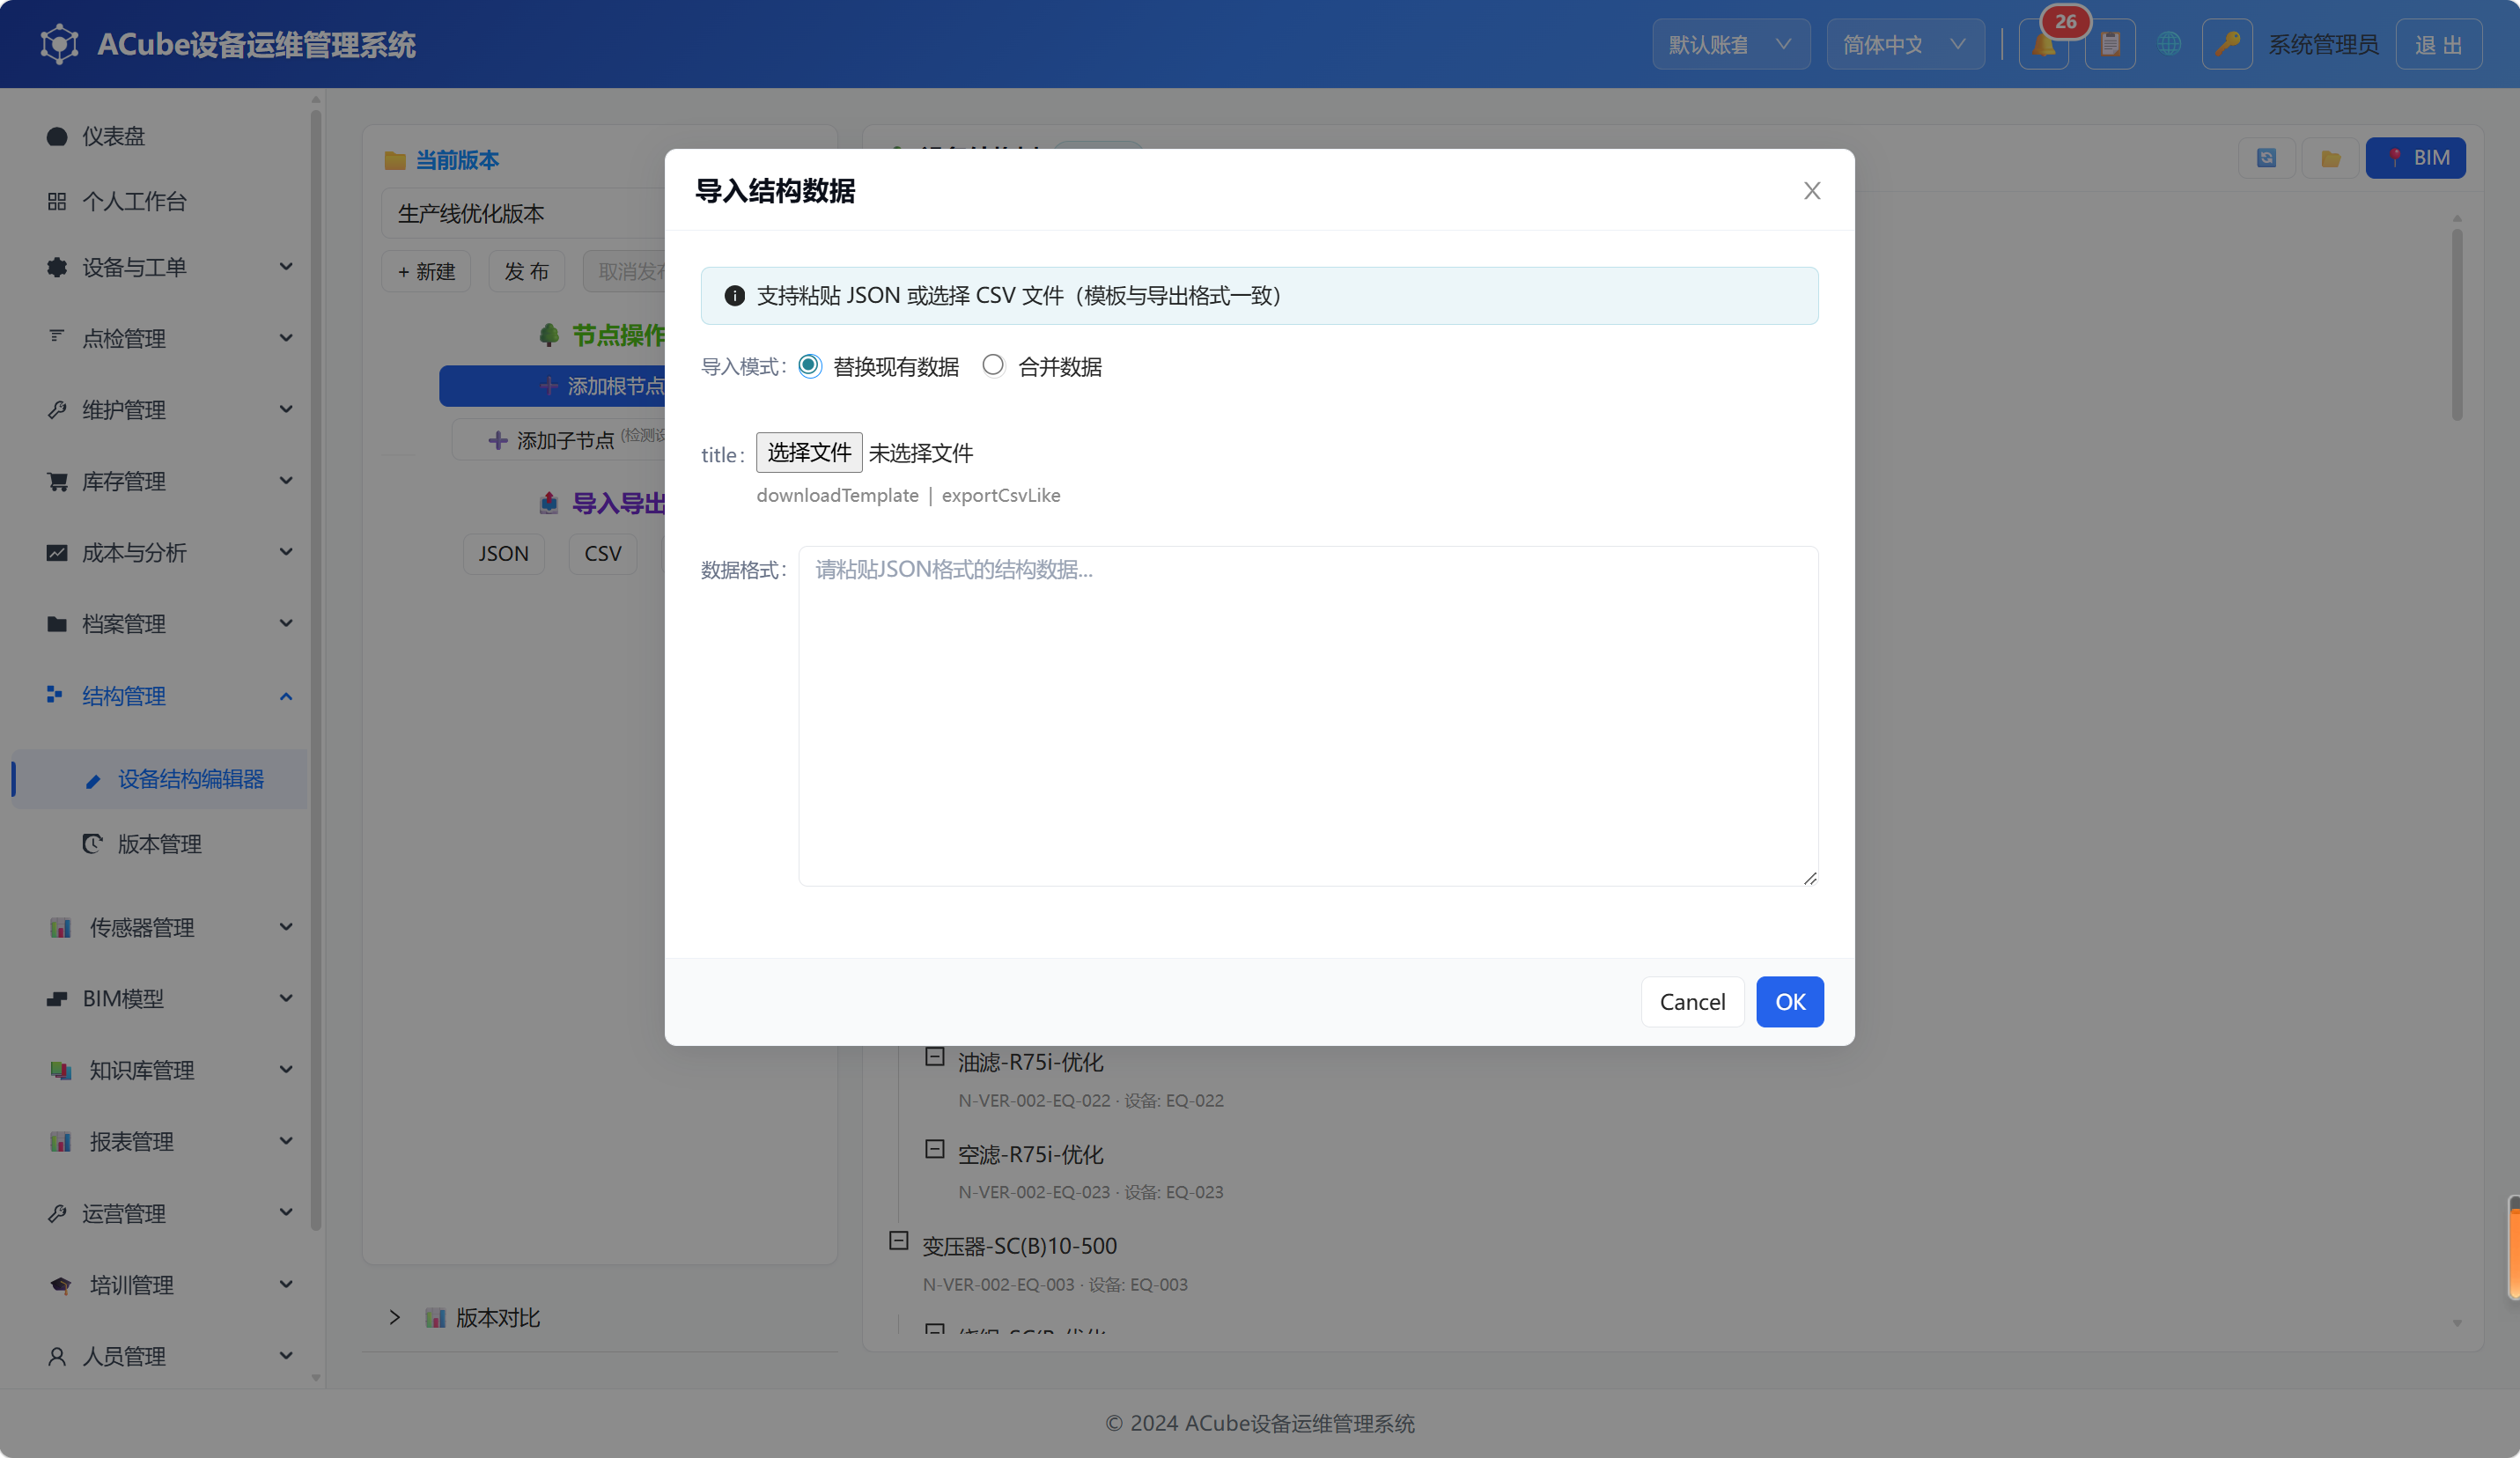Image resolution: width=2520 pixels, height=1458 pixels.
Task: Click the 生产线优化版本 version field
Action: pyautogui.click(x=523, y=213)
